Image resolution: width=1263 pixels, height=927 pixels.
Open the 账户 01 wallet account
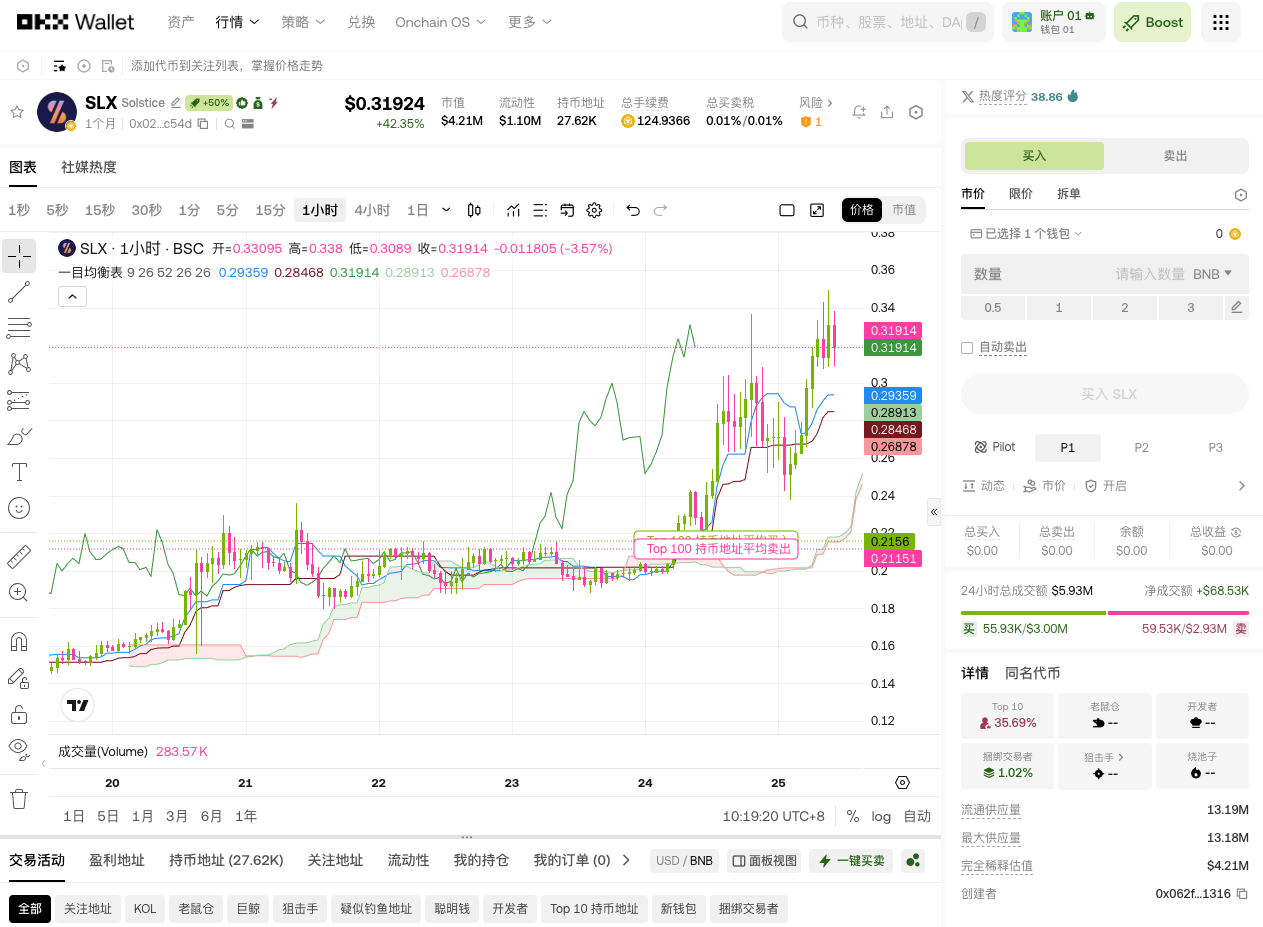coord(1054,22)
